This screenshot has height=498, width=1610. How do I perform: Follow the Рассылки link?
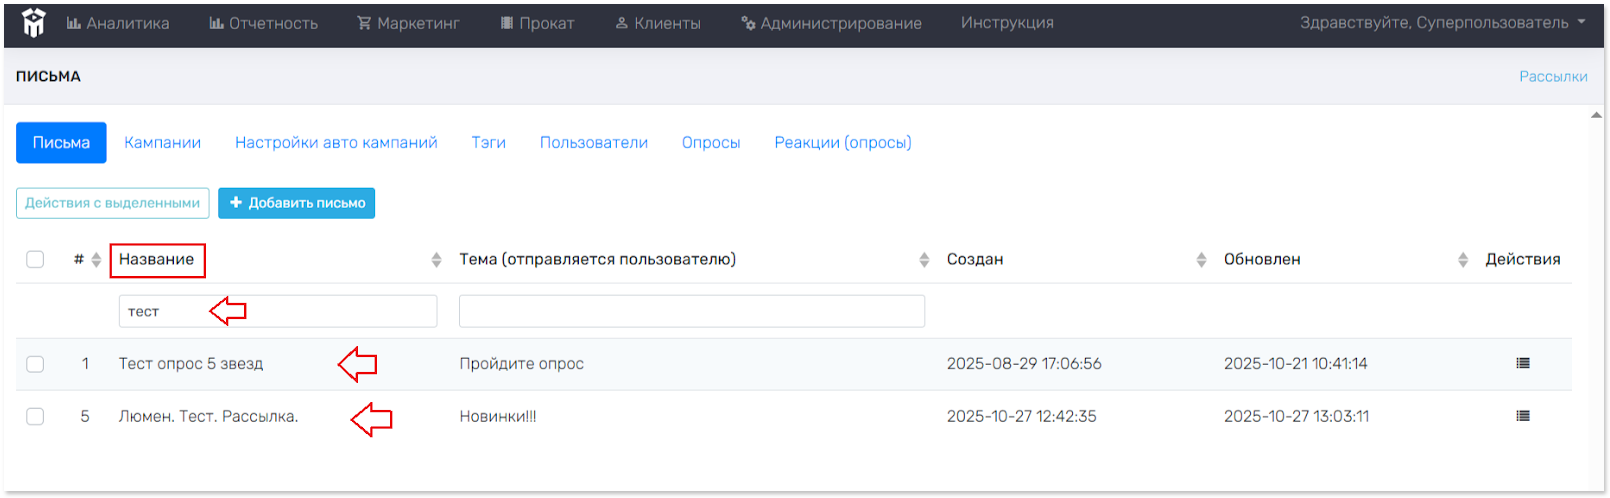click(x=1552, y=77)
